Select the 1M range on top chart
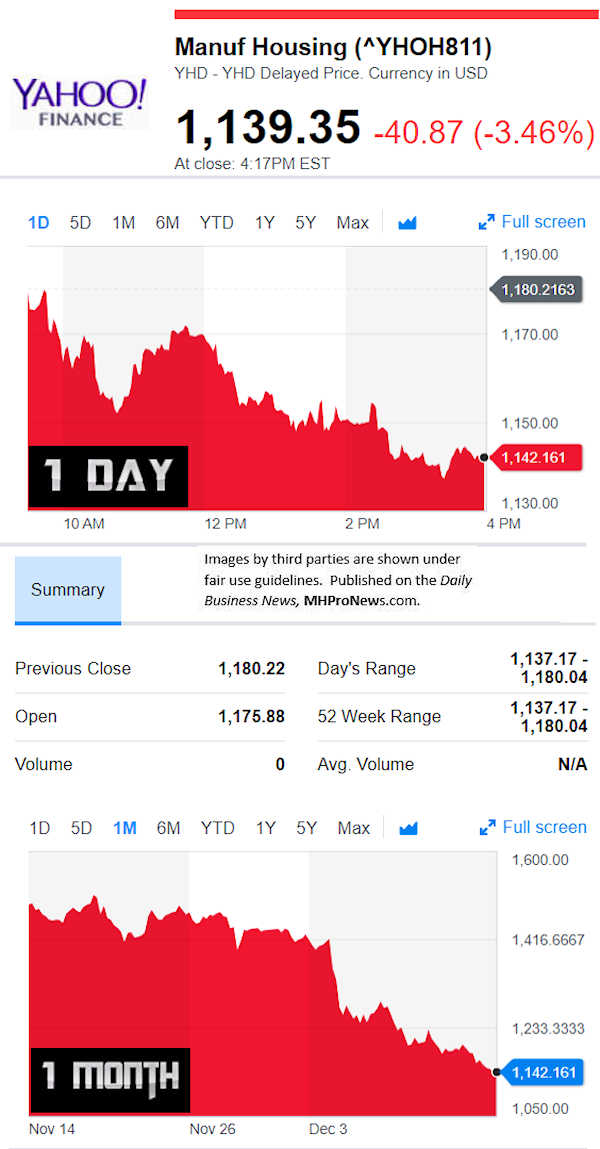Viewport: 600px width, 1149px height. click(123, 223)
